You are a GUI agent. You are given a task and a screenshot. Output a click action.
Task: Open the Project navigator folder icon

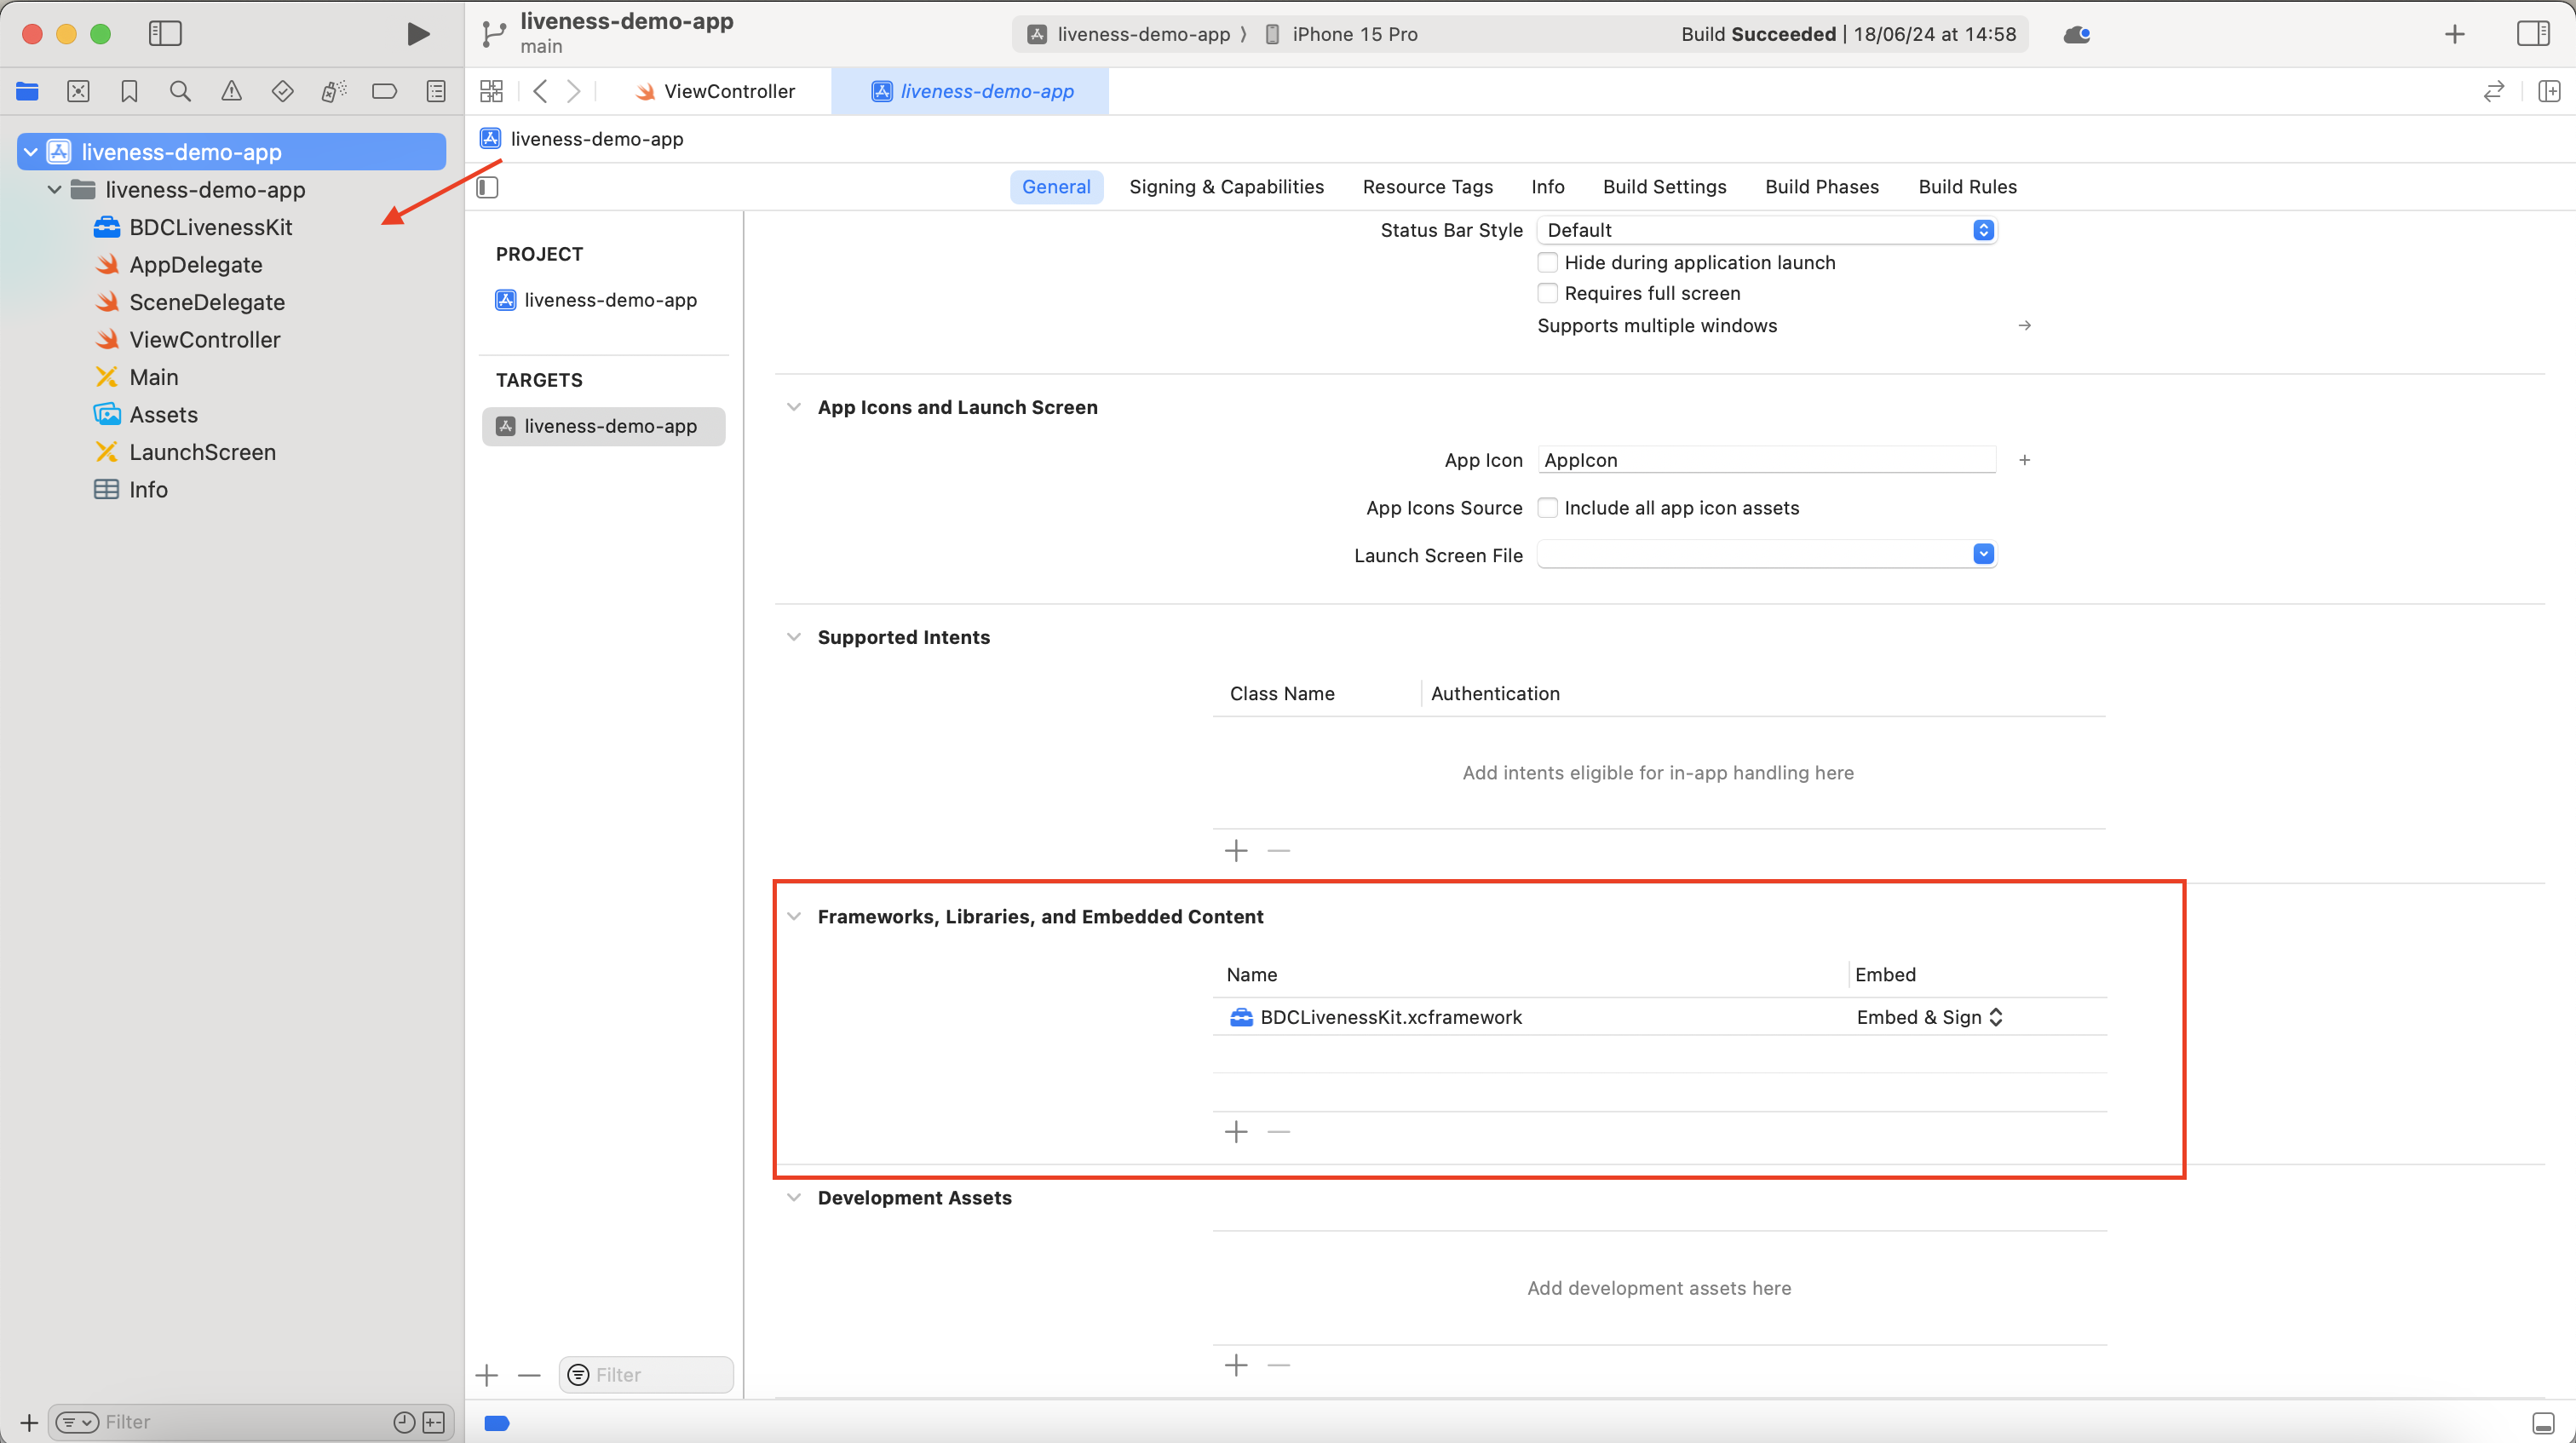(27, 91)
